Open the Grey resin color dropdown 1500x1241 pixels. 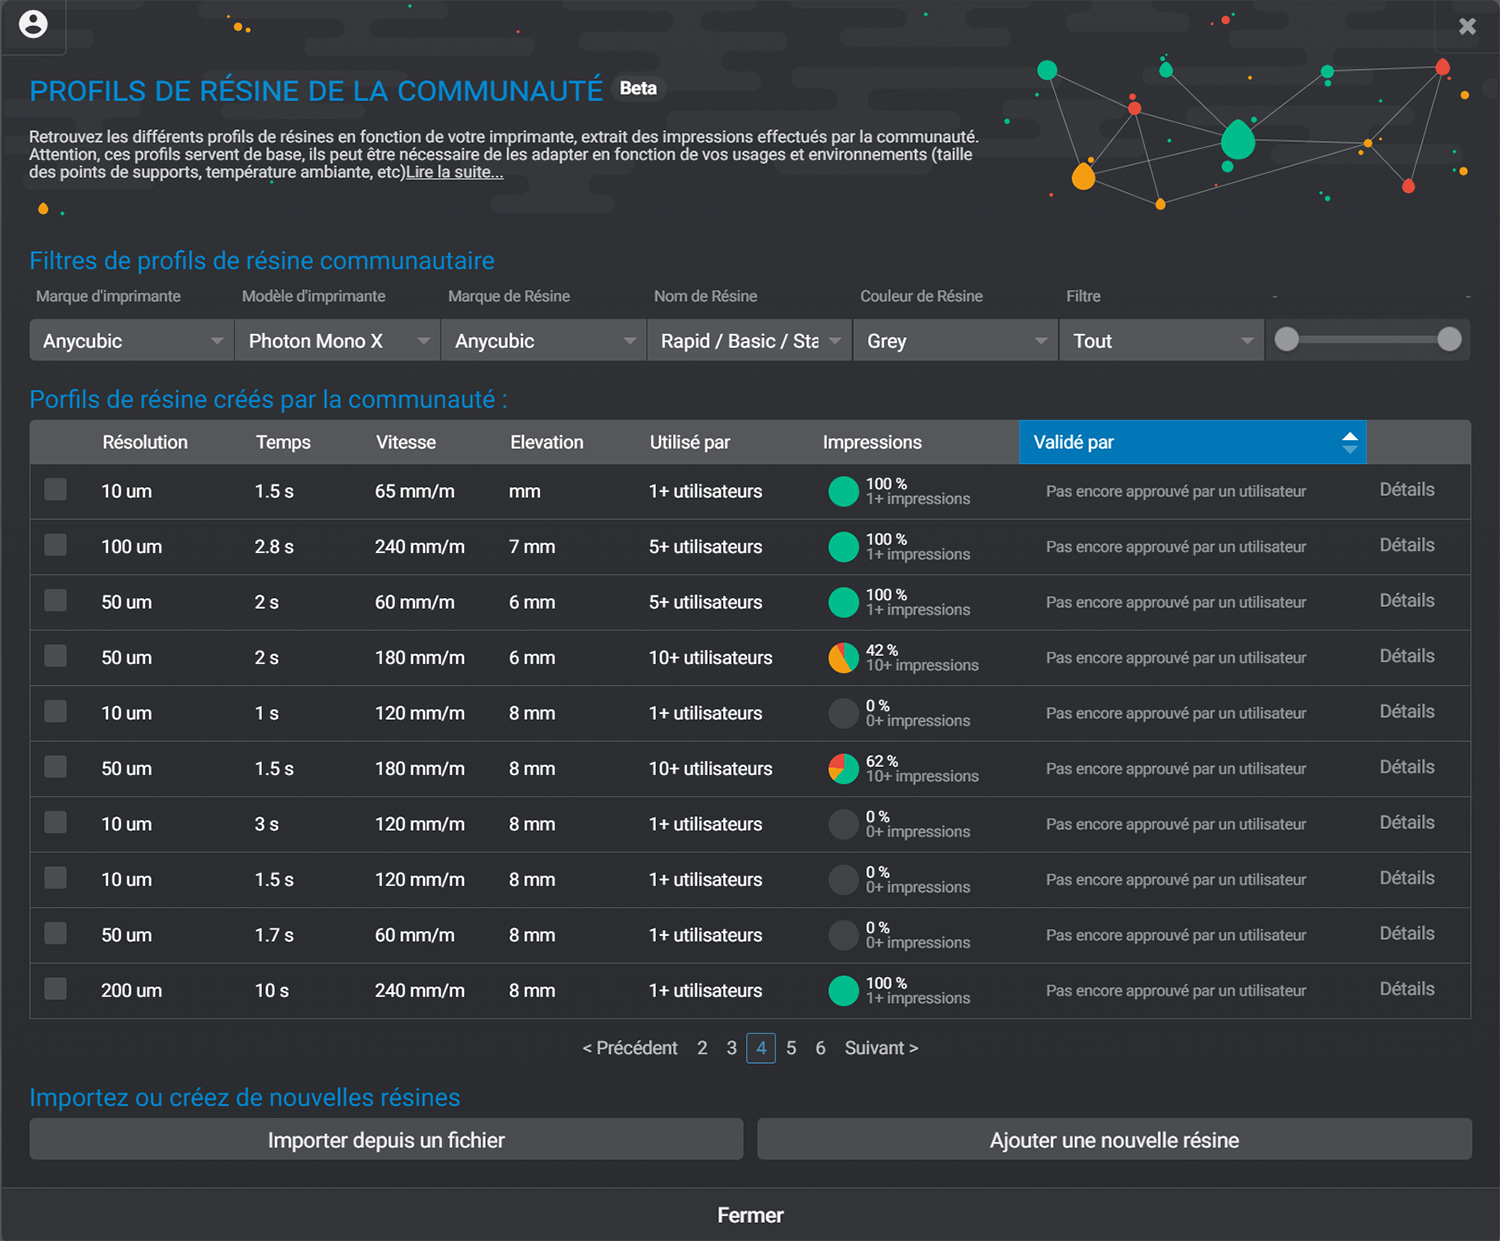[x=956, y=341]
